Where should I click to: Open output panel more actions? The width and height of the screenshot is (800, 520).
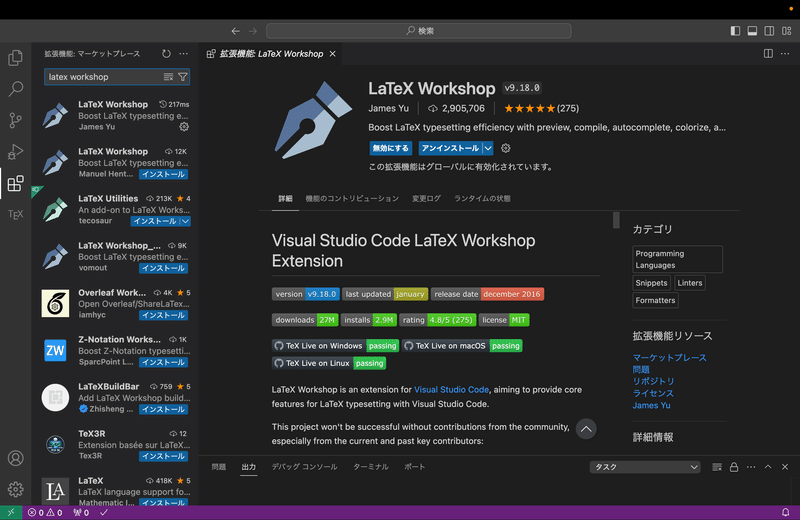click(x=751, y=467)
